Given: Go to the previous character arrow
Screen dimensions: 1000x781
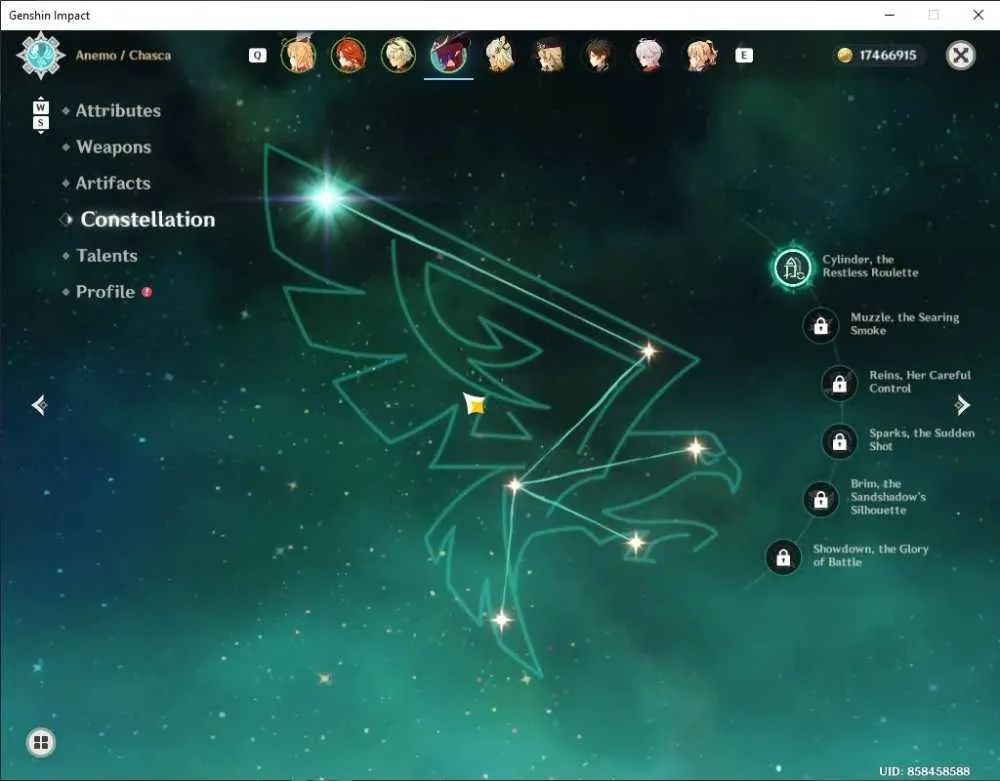Looking at the screenshot, I should 40,405.
